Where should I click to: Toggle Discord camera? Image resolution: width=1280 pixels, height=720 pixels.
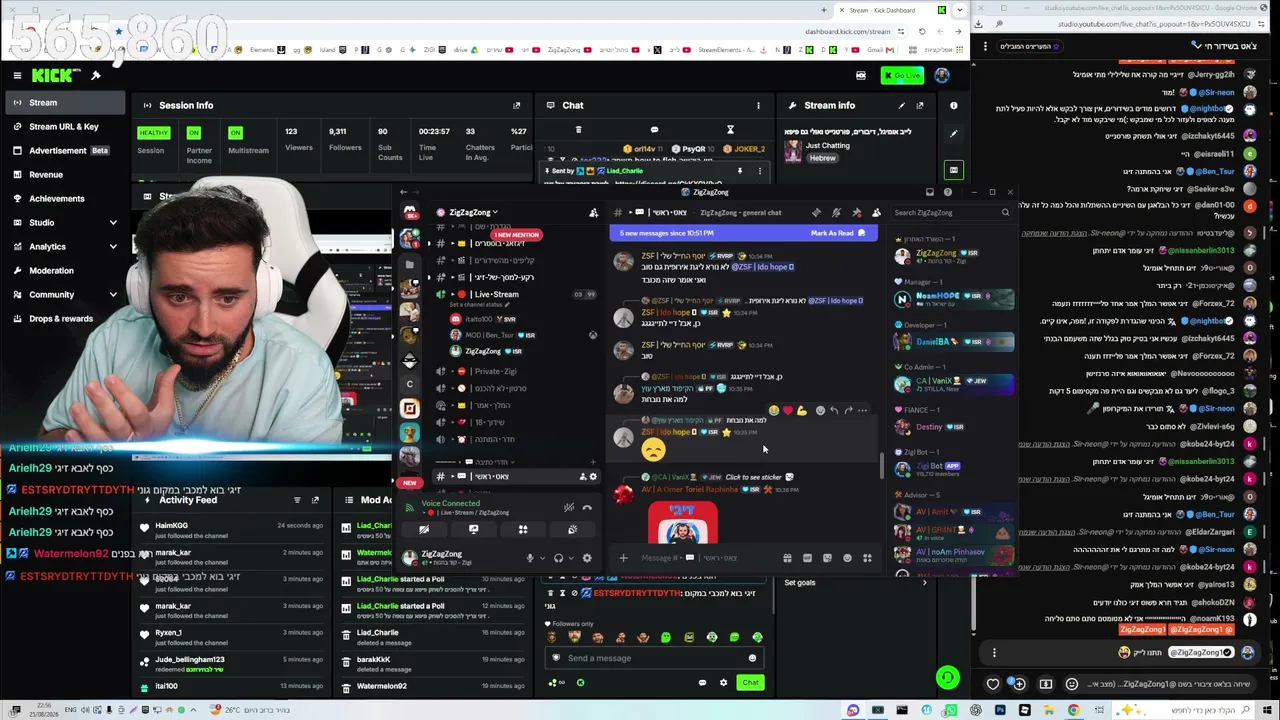click(424, 530)
